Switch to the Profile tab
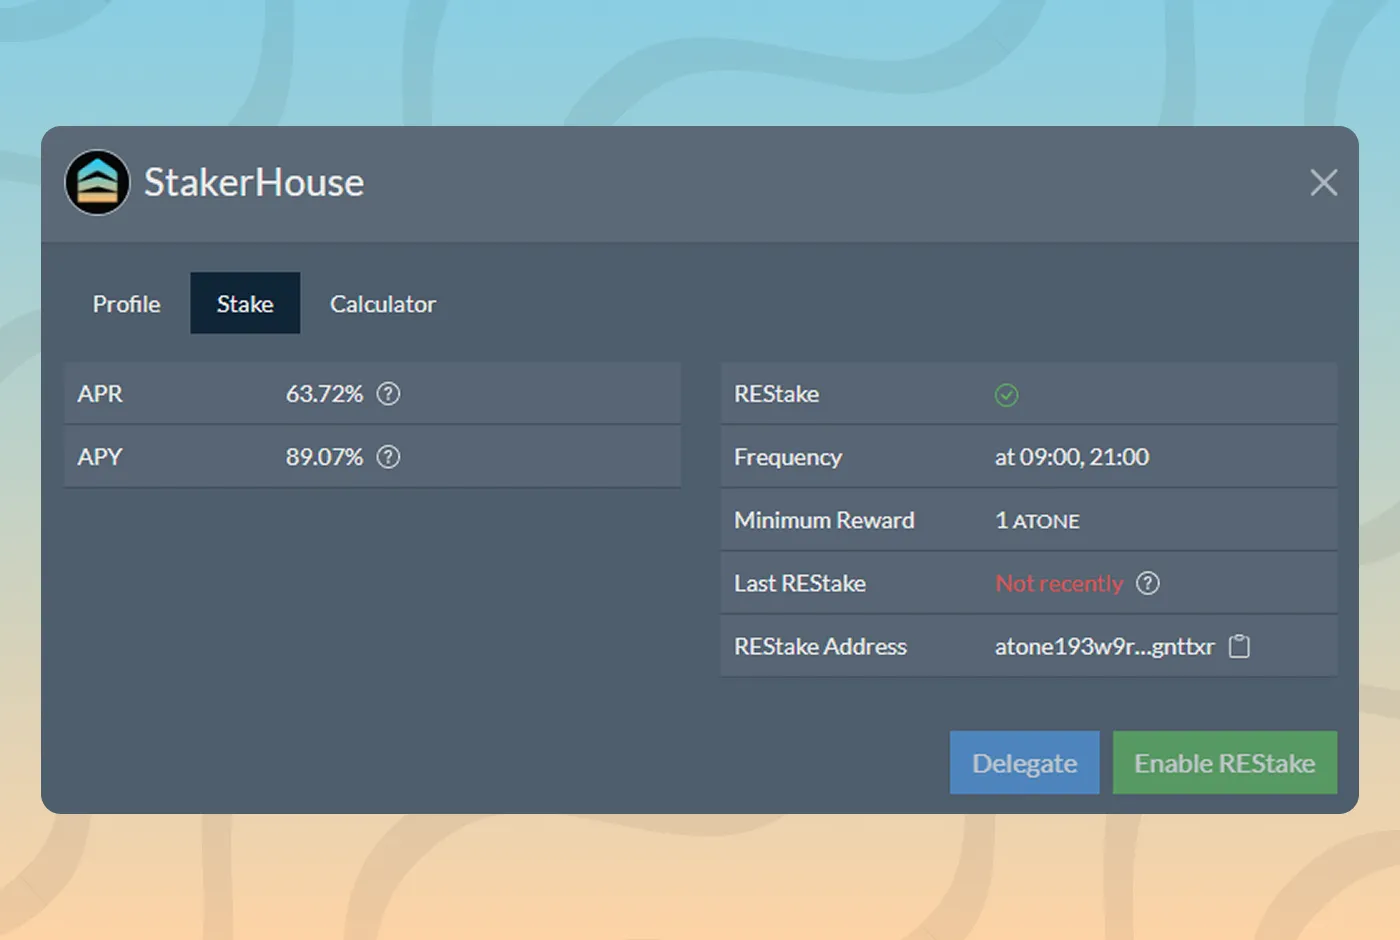The image size is (1400, 940). coord(126,304)
